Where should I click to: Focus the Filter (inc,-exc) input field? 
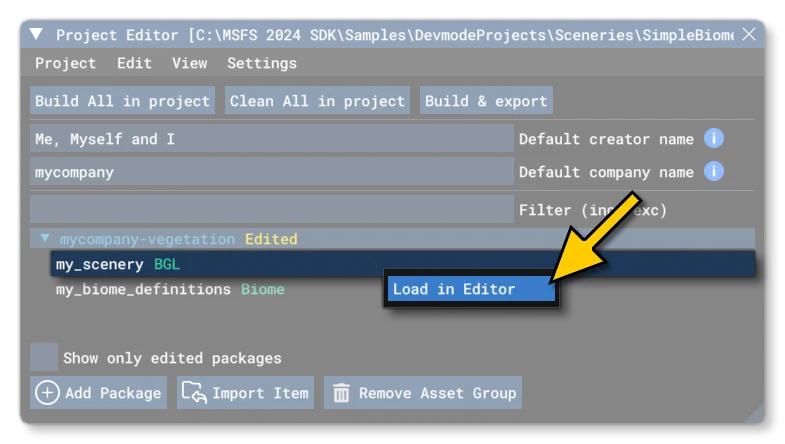pos(272,210)
